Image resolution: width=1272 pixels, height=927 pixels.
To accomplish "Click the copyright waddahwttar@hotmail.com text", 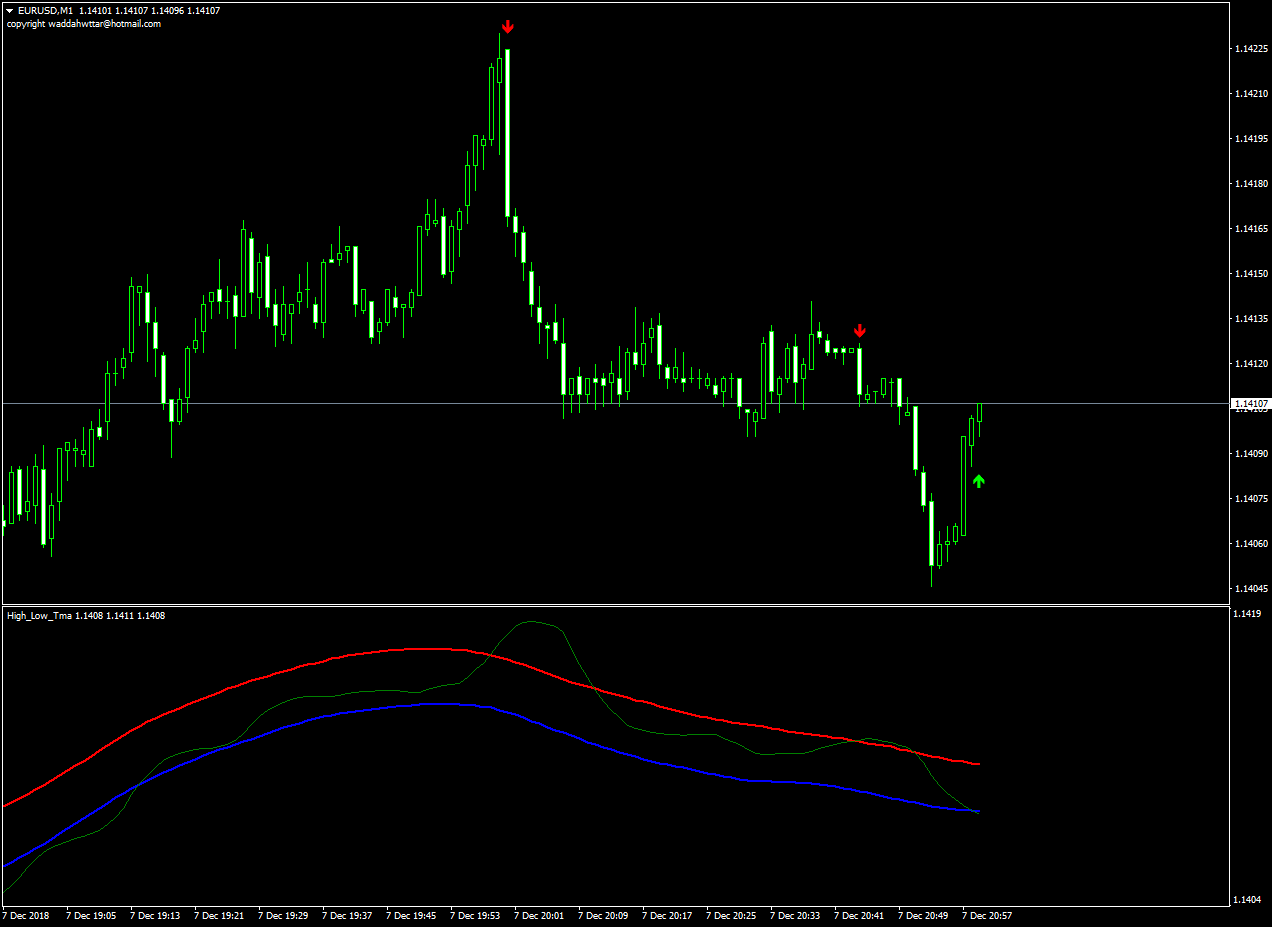I will point(84,24).
